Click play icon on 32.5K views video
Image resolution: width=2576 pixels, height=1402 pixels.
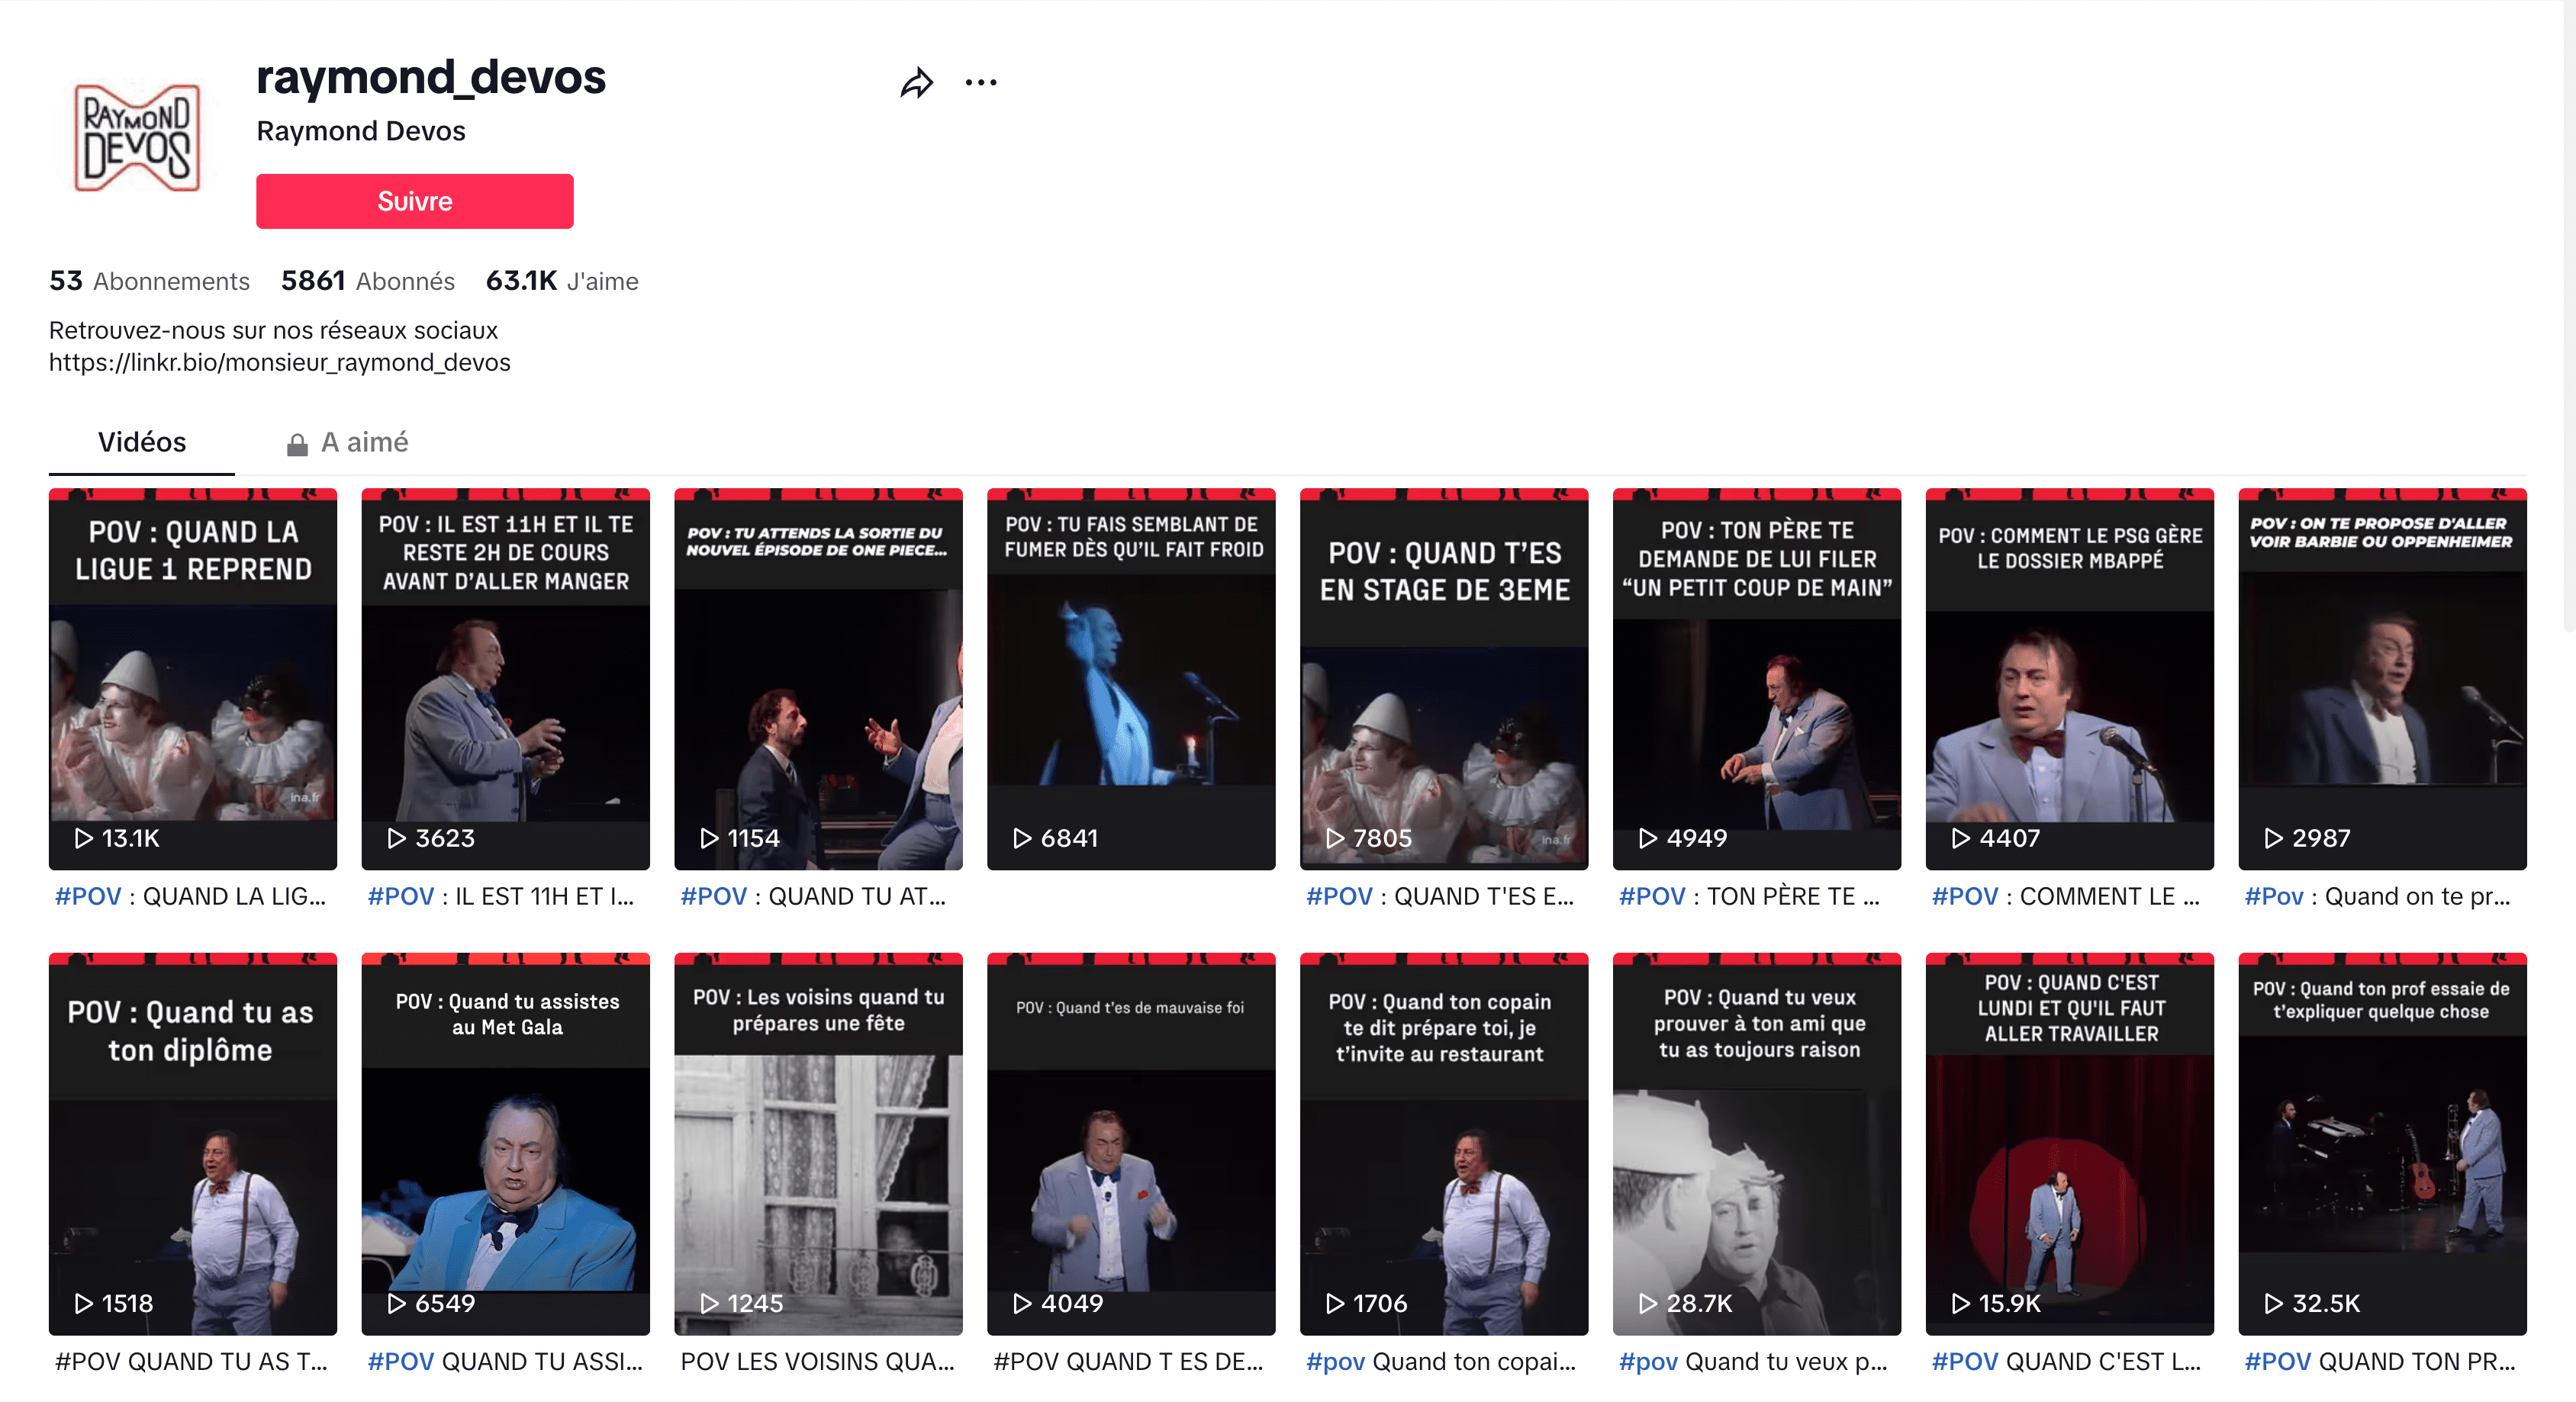pos(2273,1303)
